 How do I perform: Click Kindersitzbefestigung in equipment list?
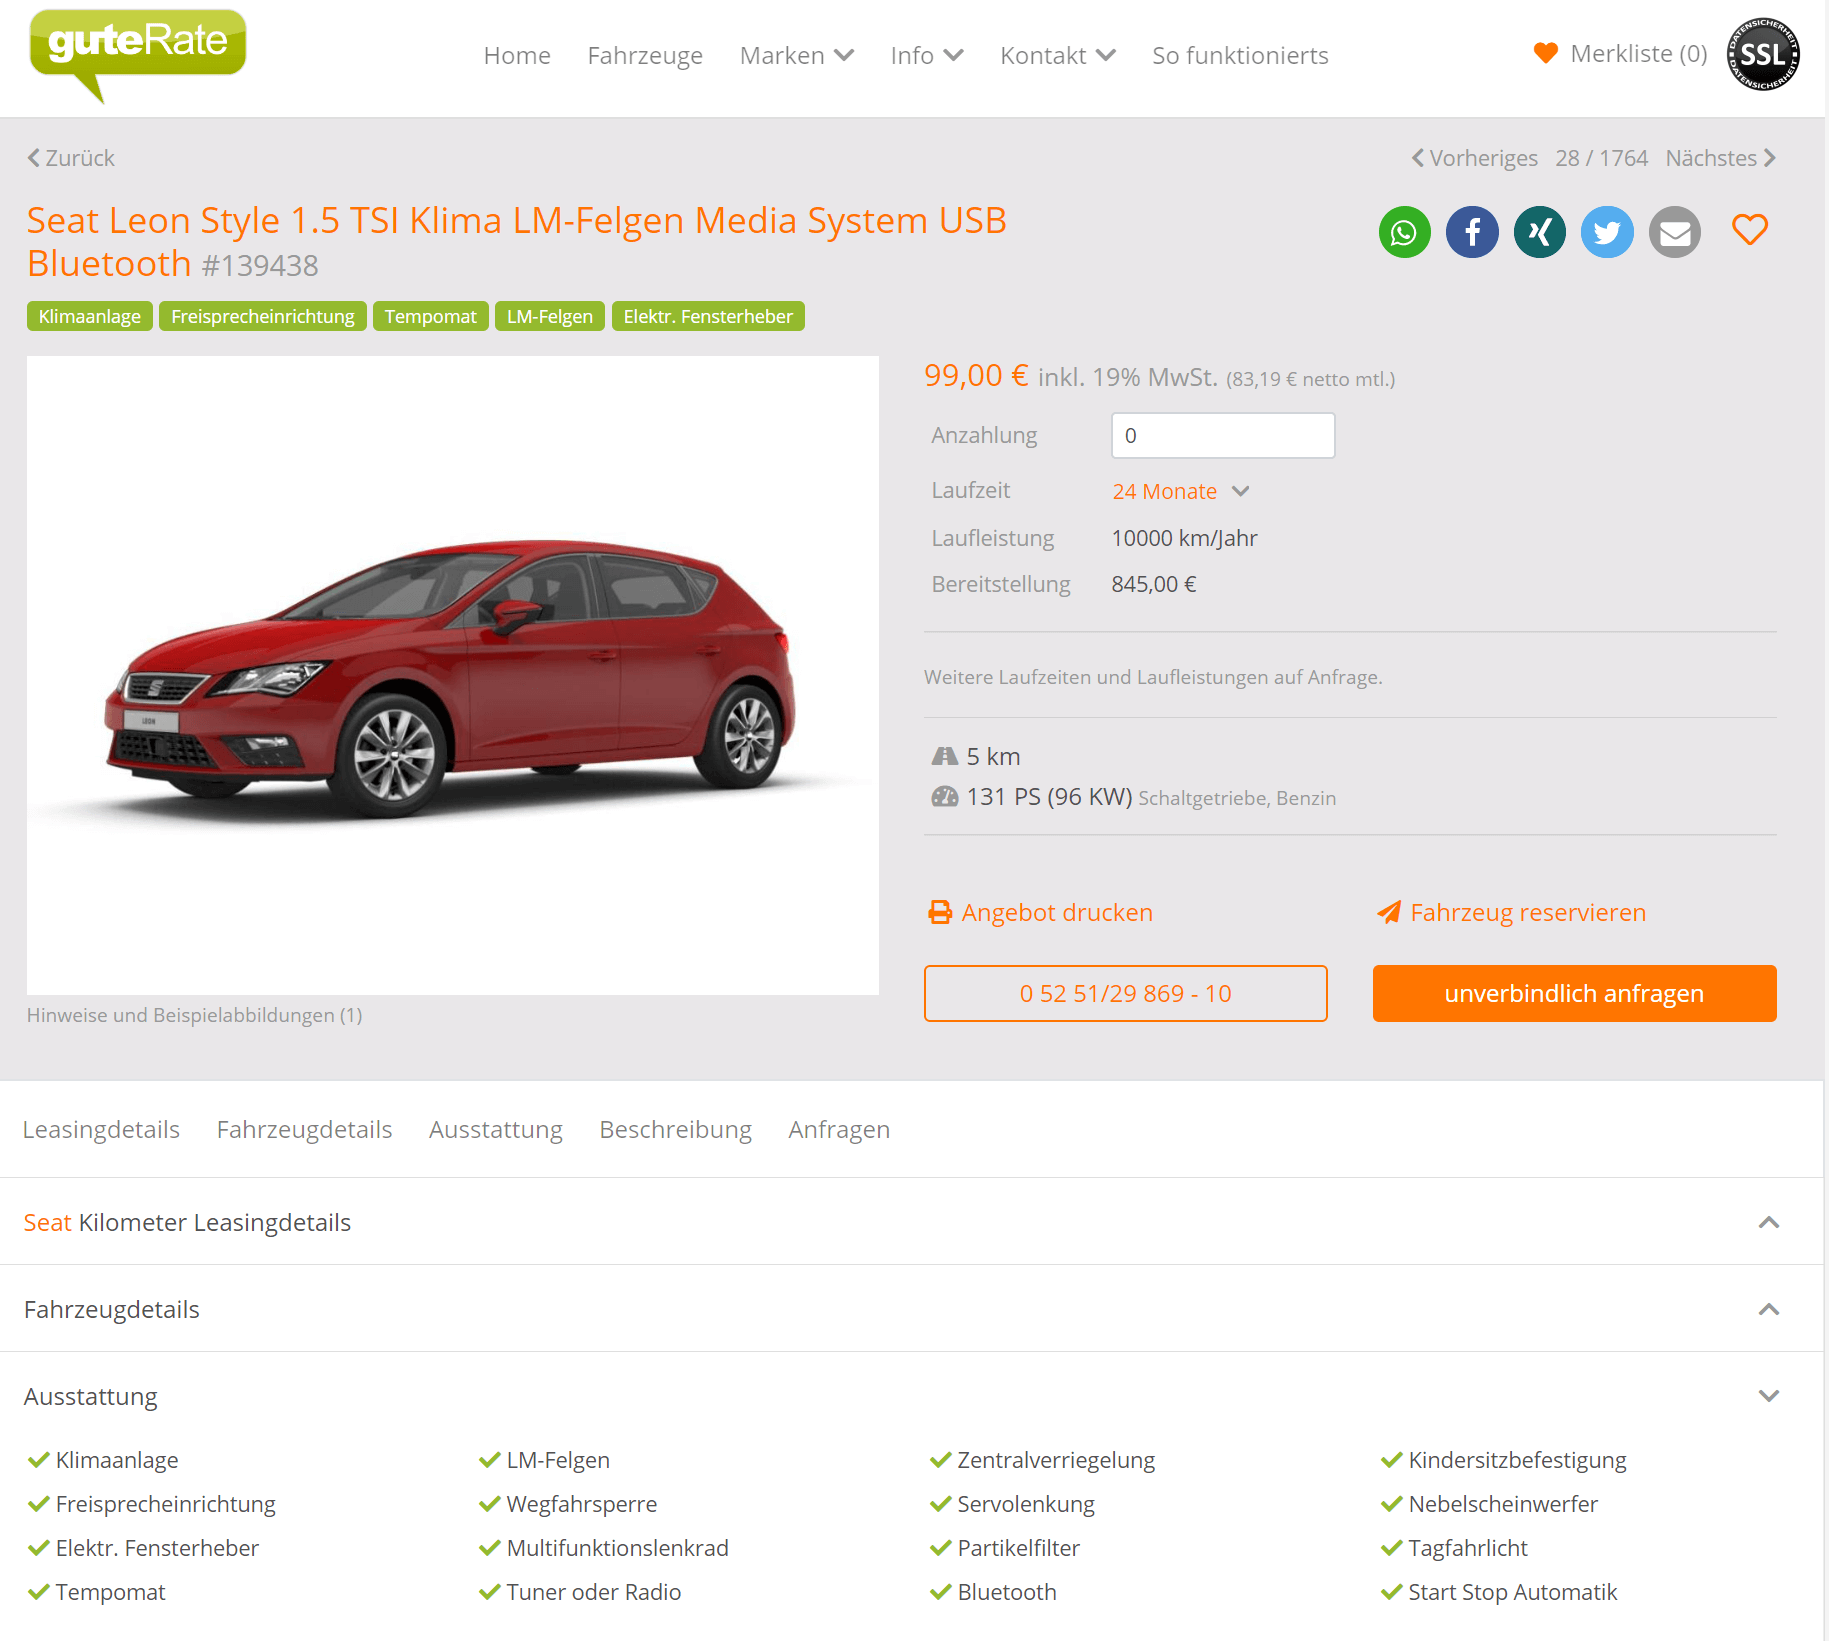[1517, 1460]
